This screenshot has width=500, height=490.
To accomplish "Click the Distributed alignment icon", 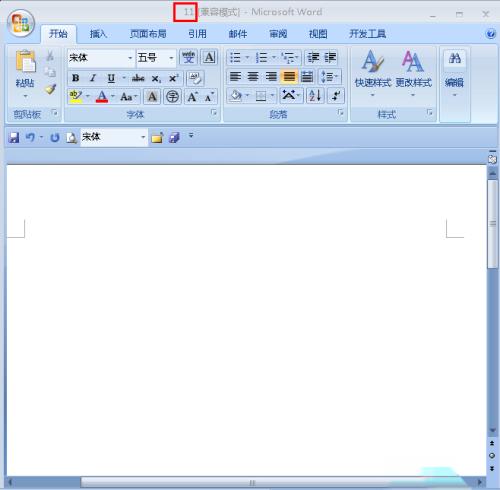I will click(x=307, y=77).
